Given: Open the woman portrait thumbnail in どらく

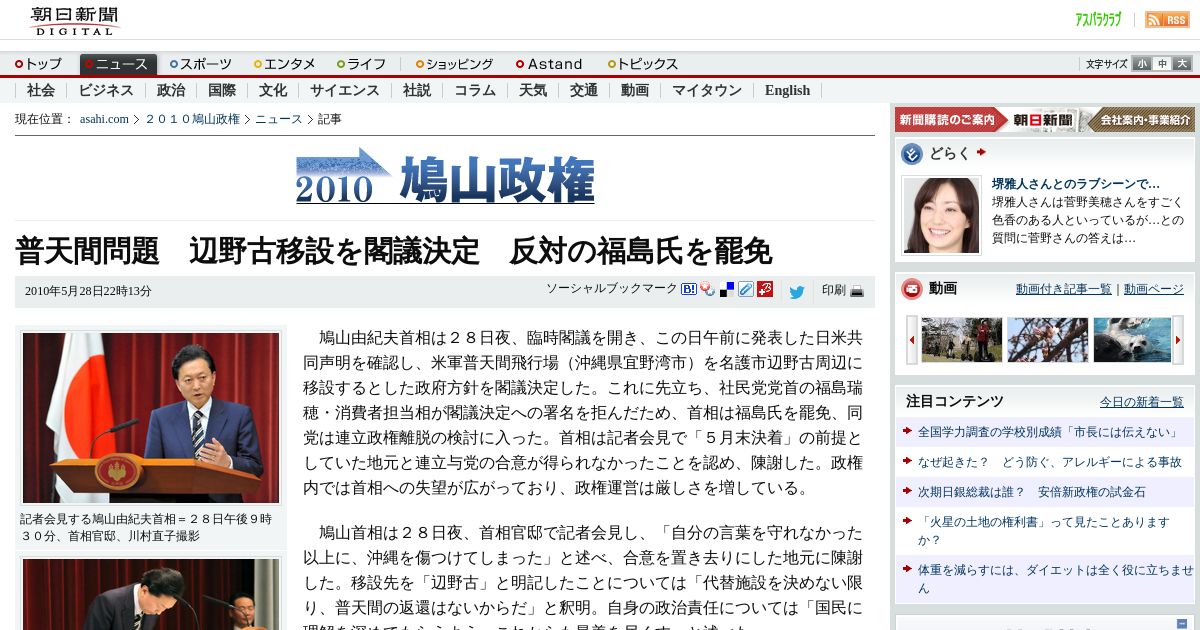Looking at the screenshot, I should tap(941, 215).
